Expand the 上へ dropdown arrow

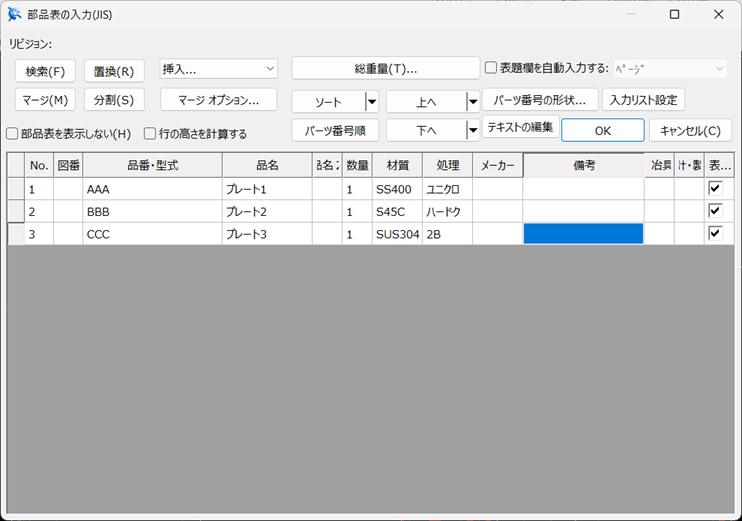coord(473,102)
